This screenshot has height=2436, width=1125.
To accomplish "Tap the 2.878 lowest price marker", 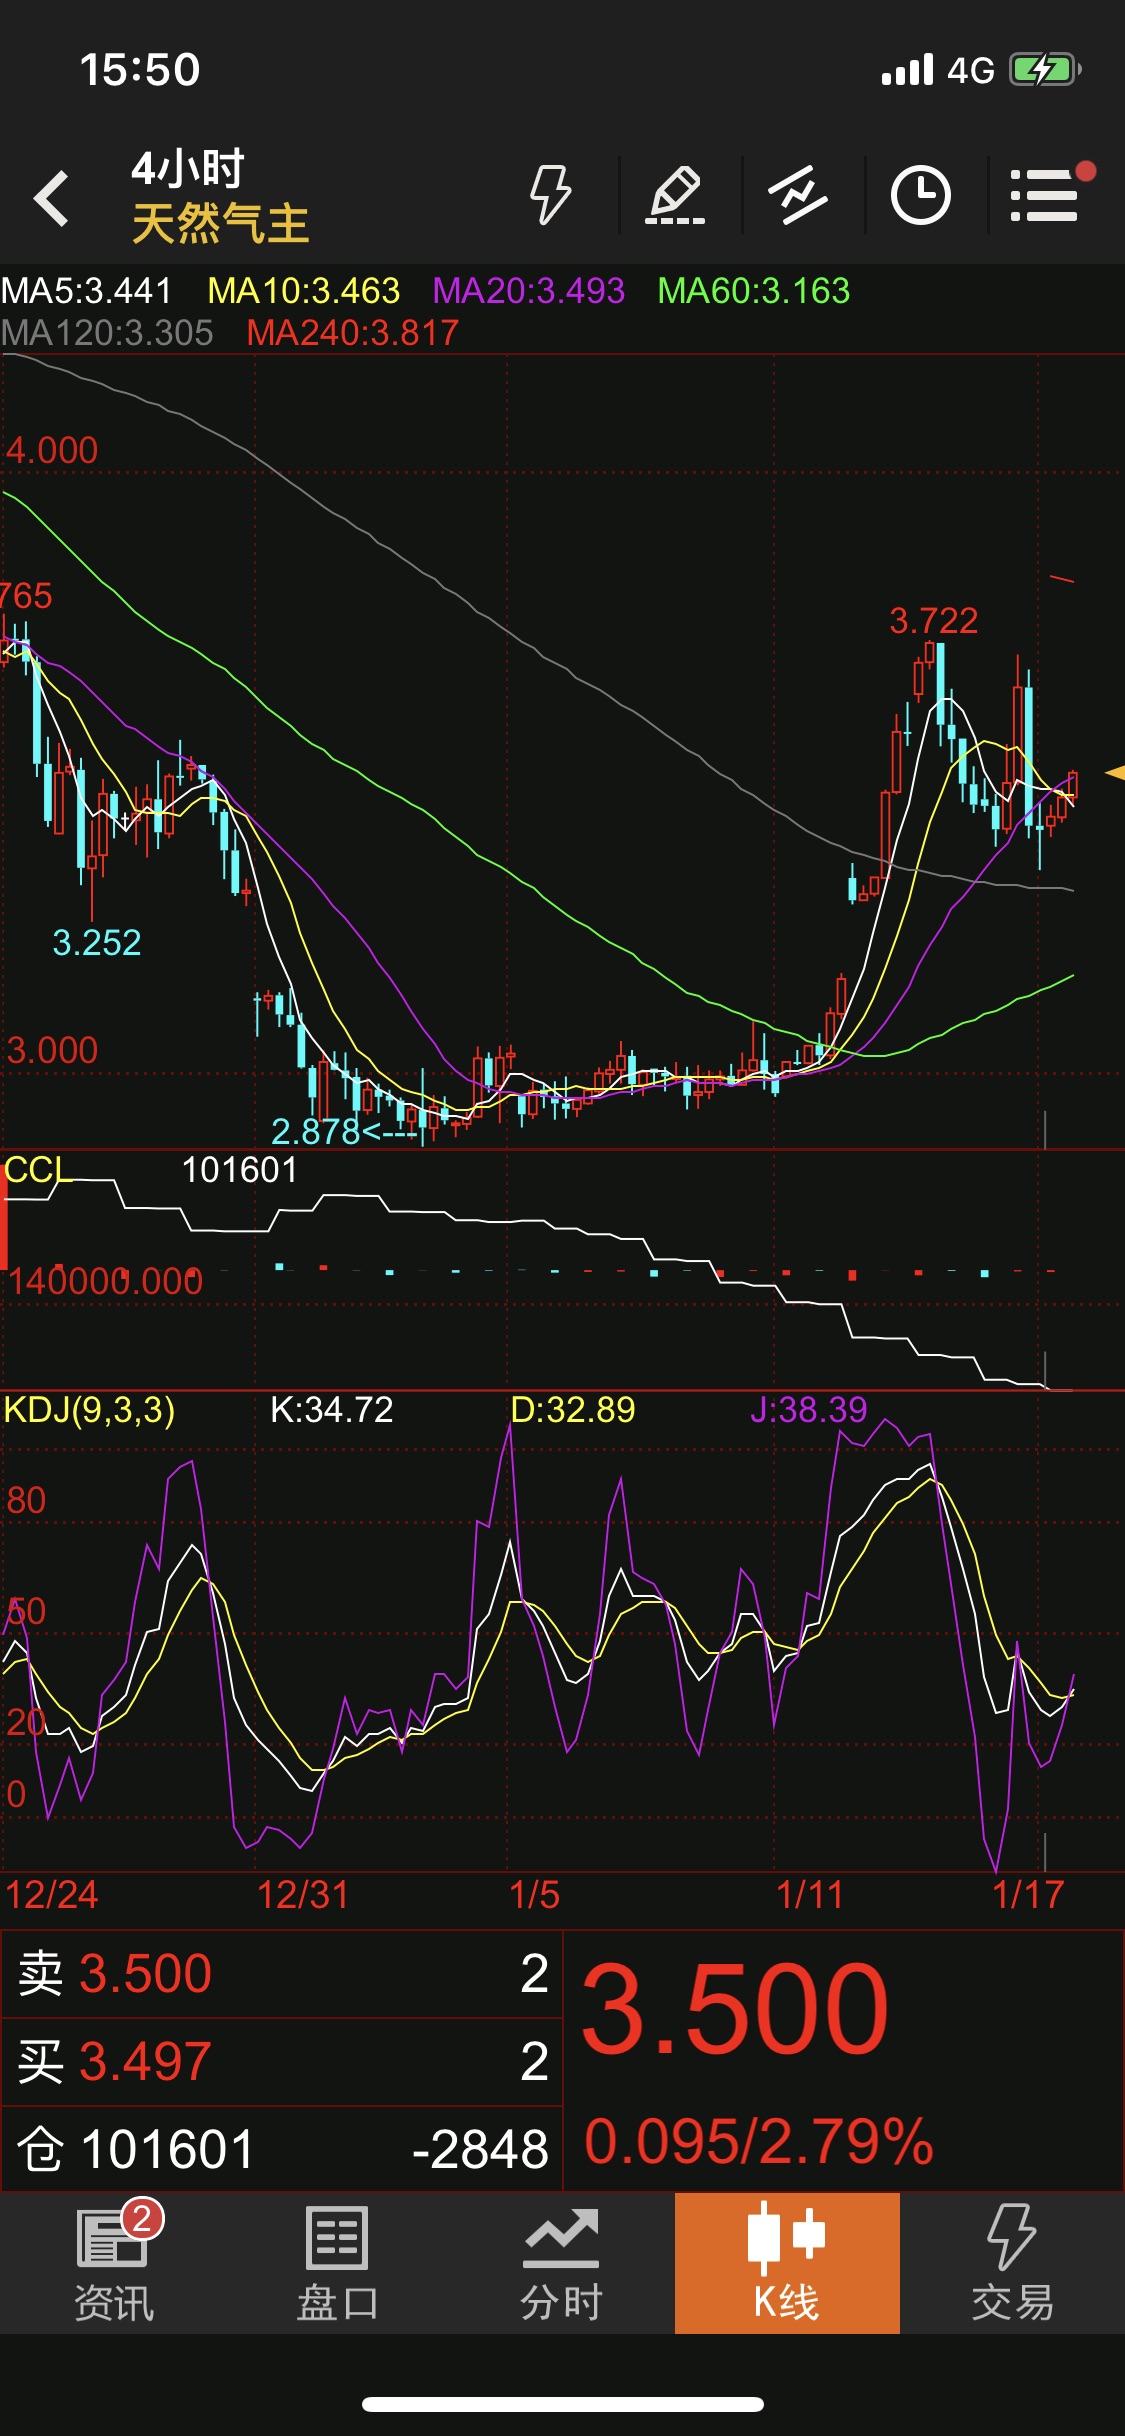I will click(x=343, y=1132).
